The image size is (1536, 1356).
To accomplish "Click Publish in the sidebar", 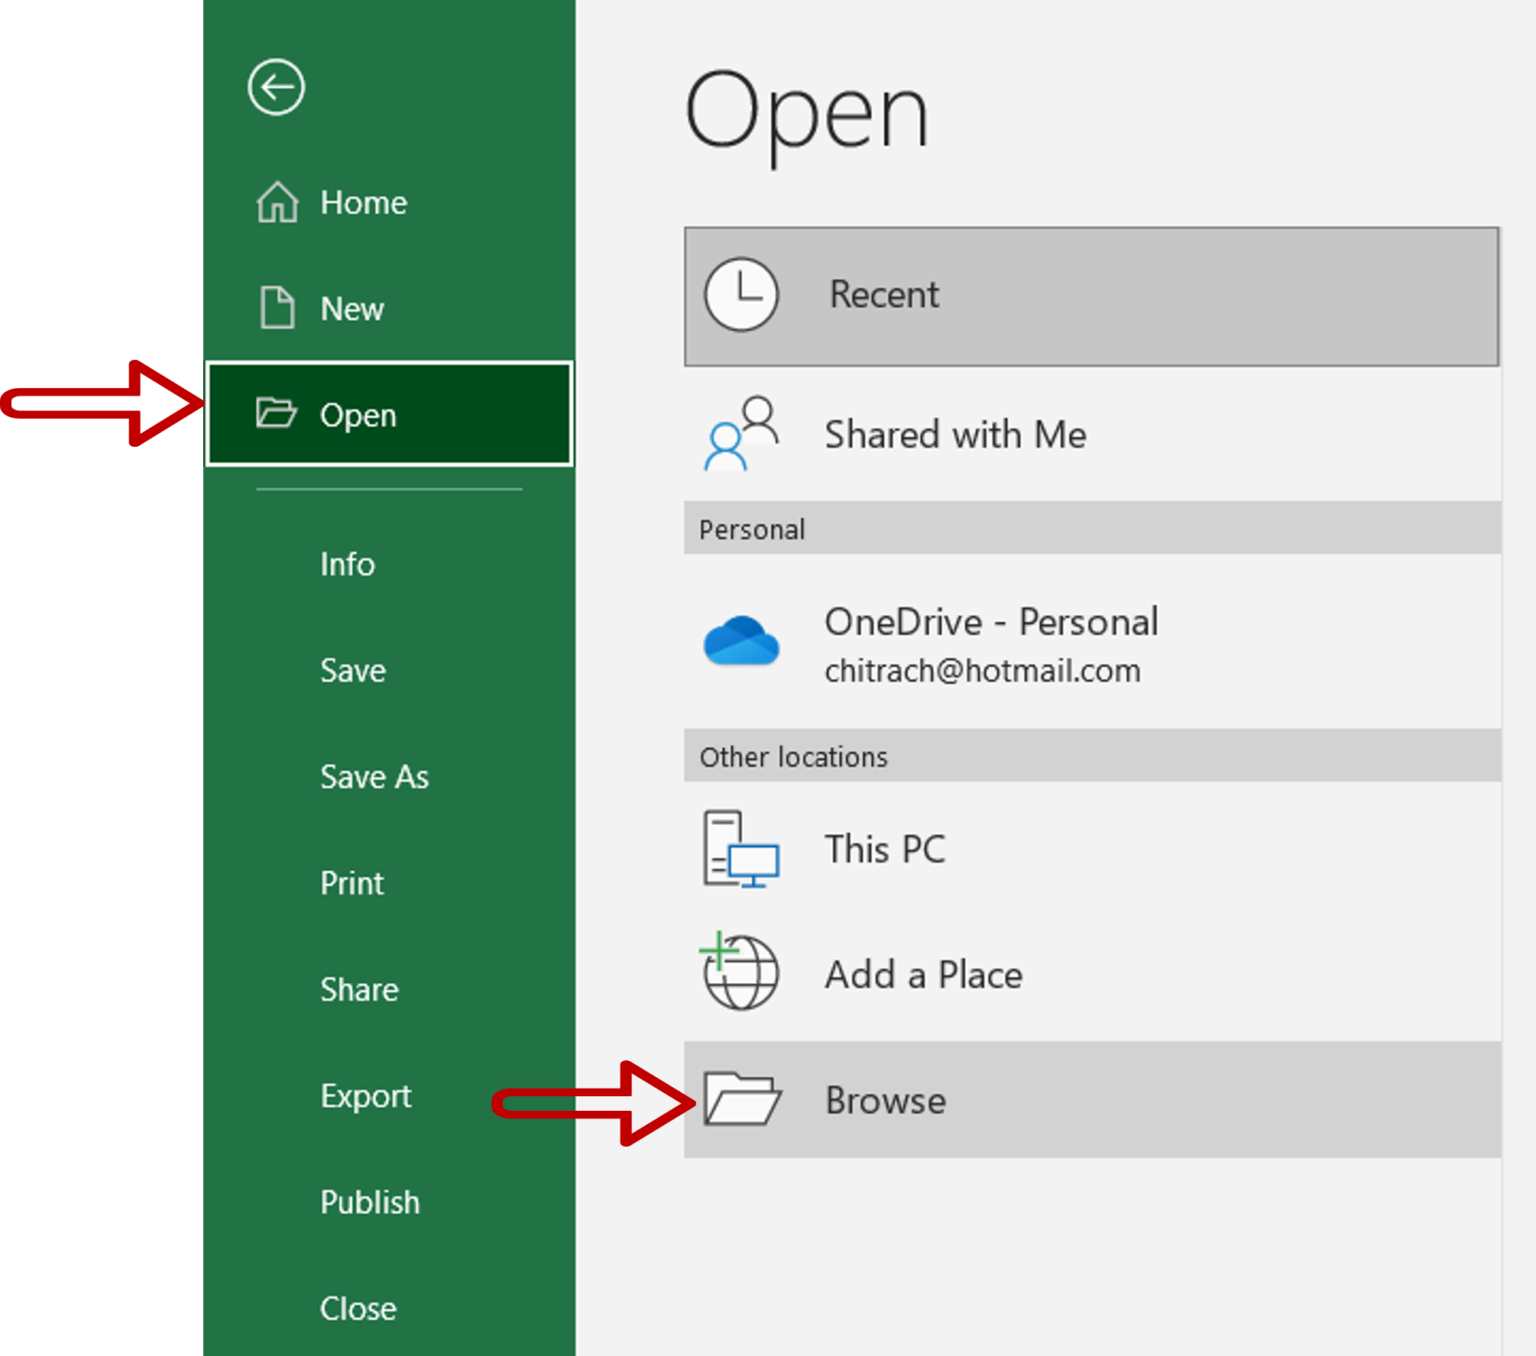I will click(369, 1202).
